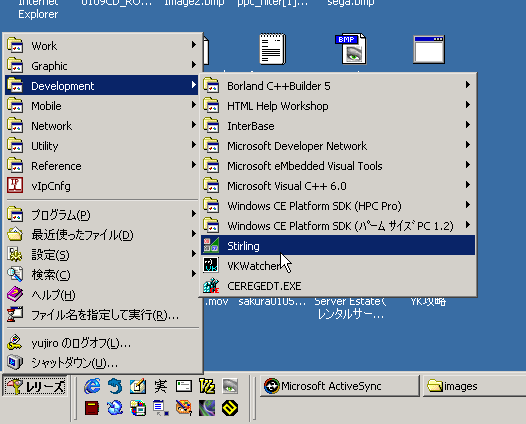
Task: Open the Reference menu item
Action: click(102, 165)
